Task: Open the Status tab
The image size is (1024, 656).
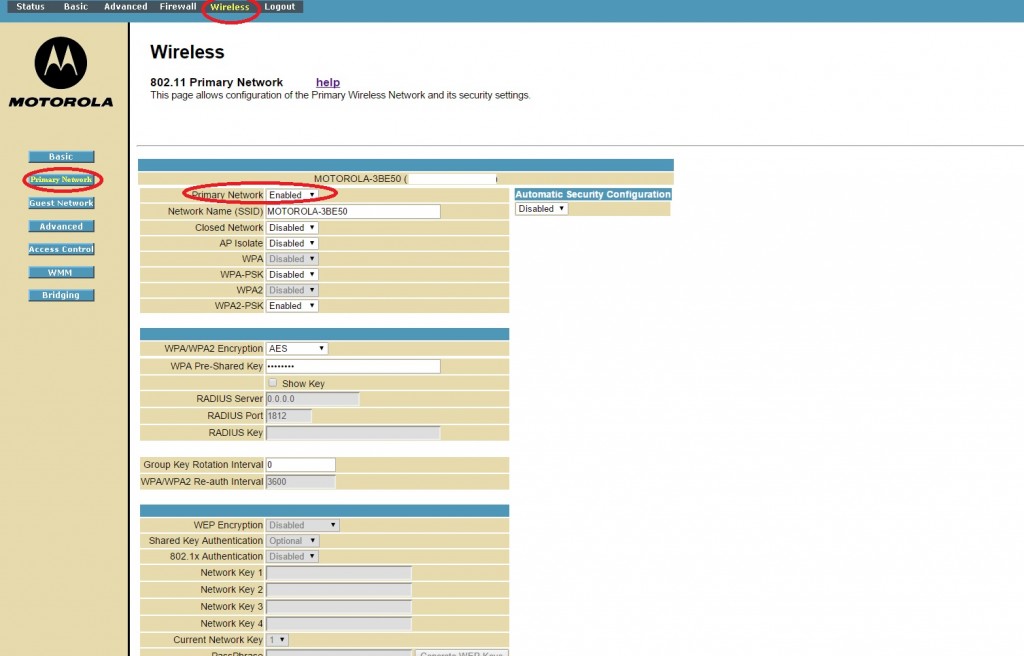Action: [x=30, y=7]
